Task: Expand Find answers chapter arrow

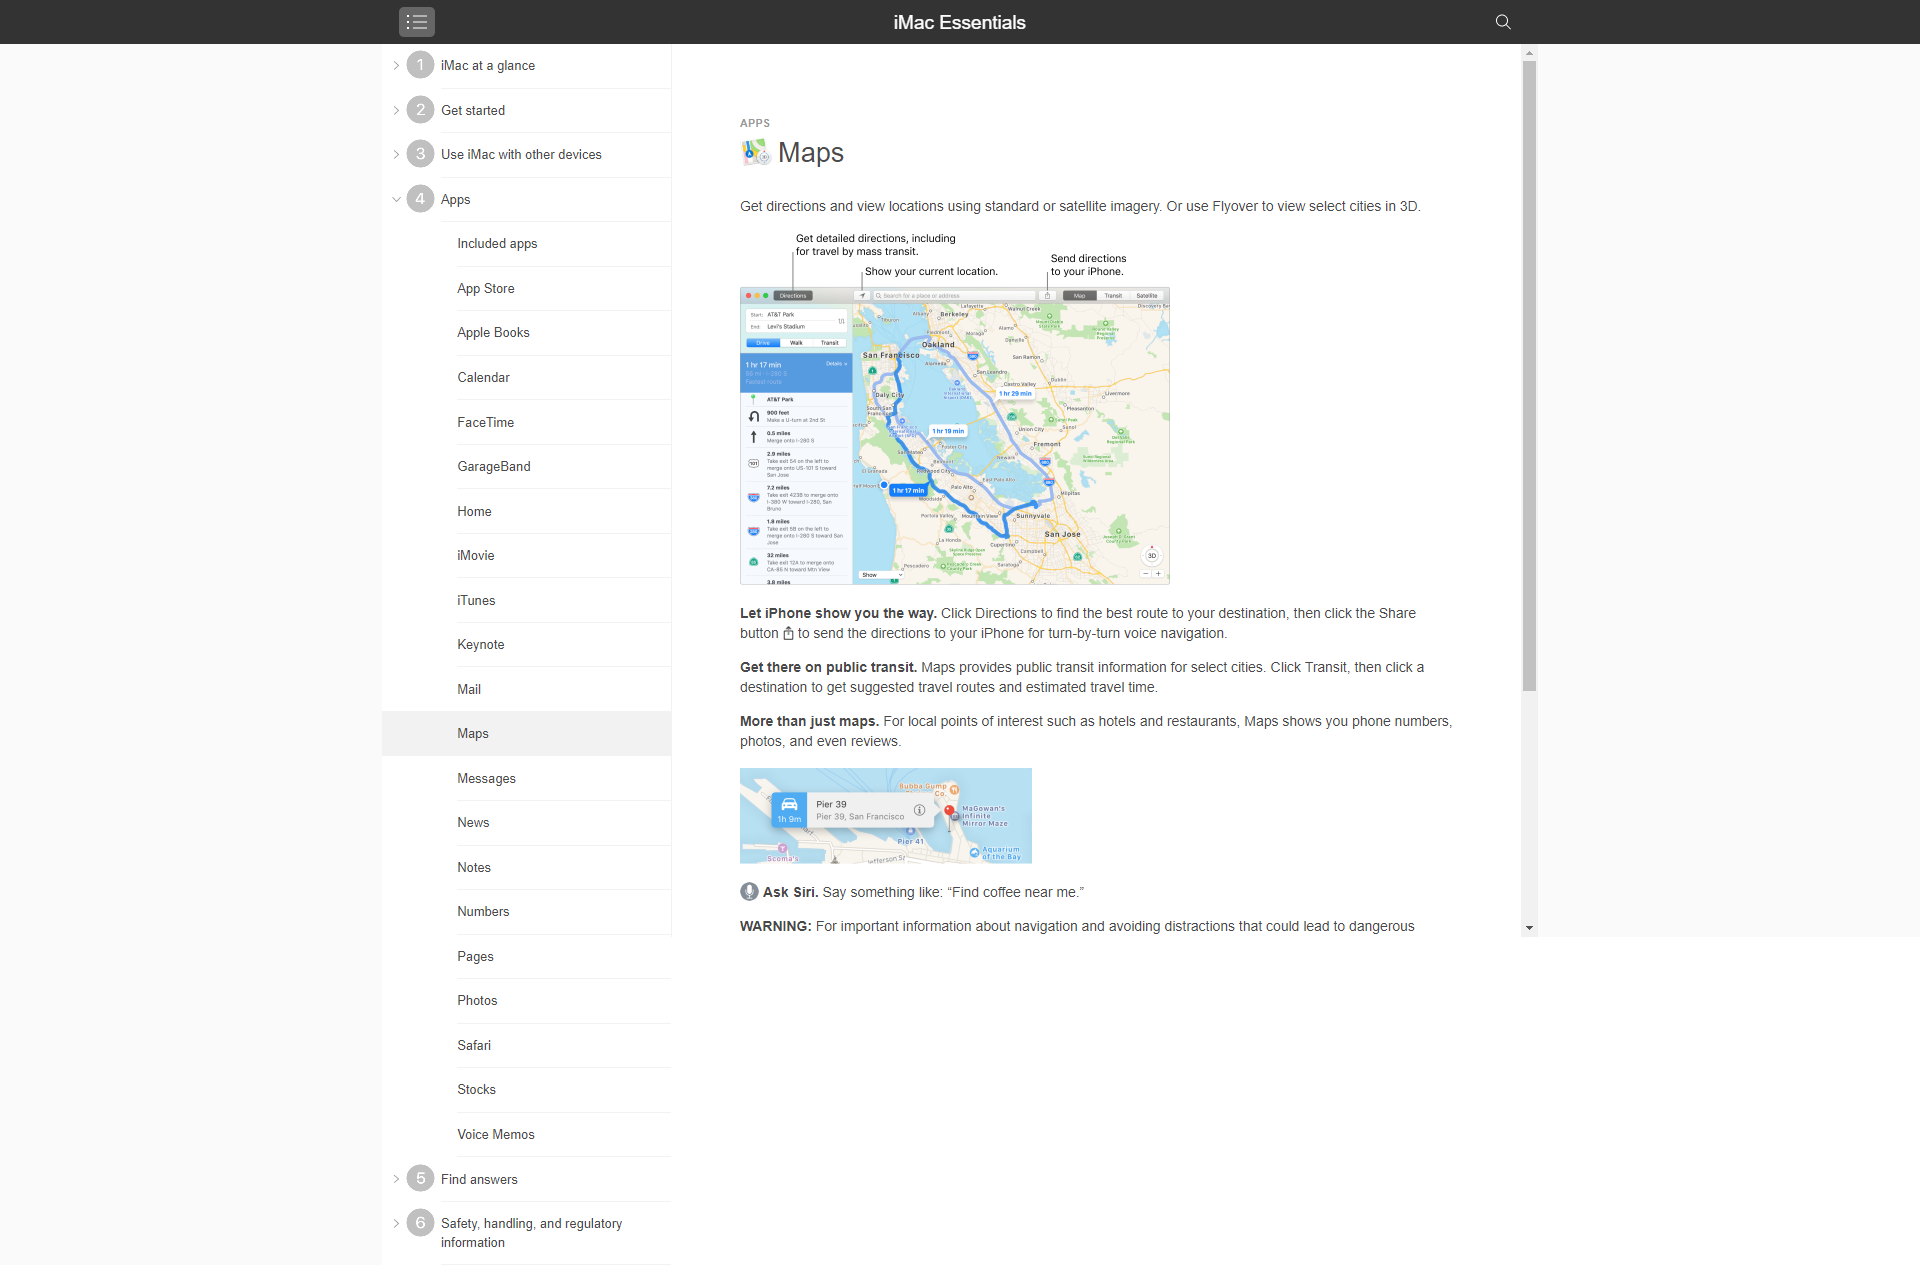Action: click(396, 1179)
